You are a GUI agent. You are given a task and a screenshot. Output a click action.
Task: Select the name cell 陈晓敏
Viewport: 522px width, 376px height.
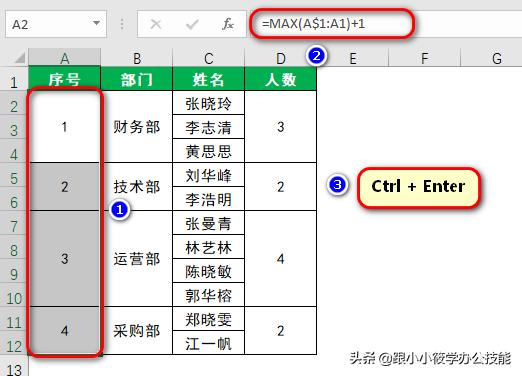(209, 271)
